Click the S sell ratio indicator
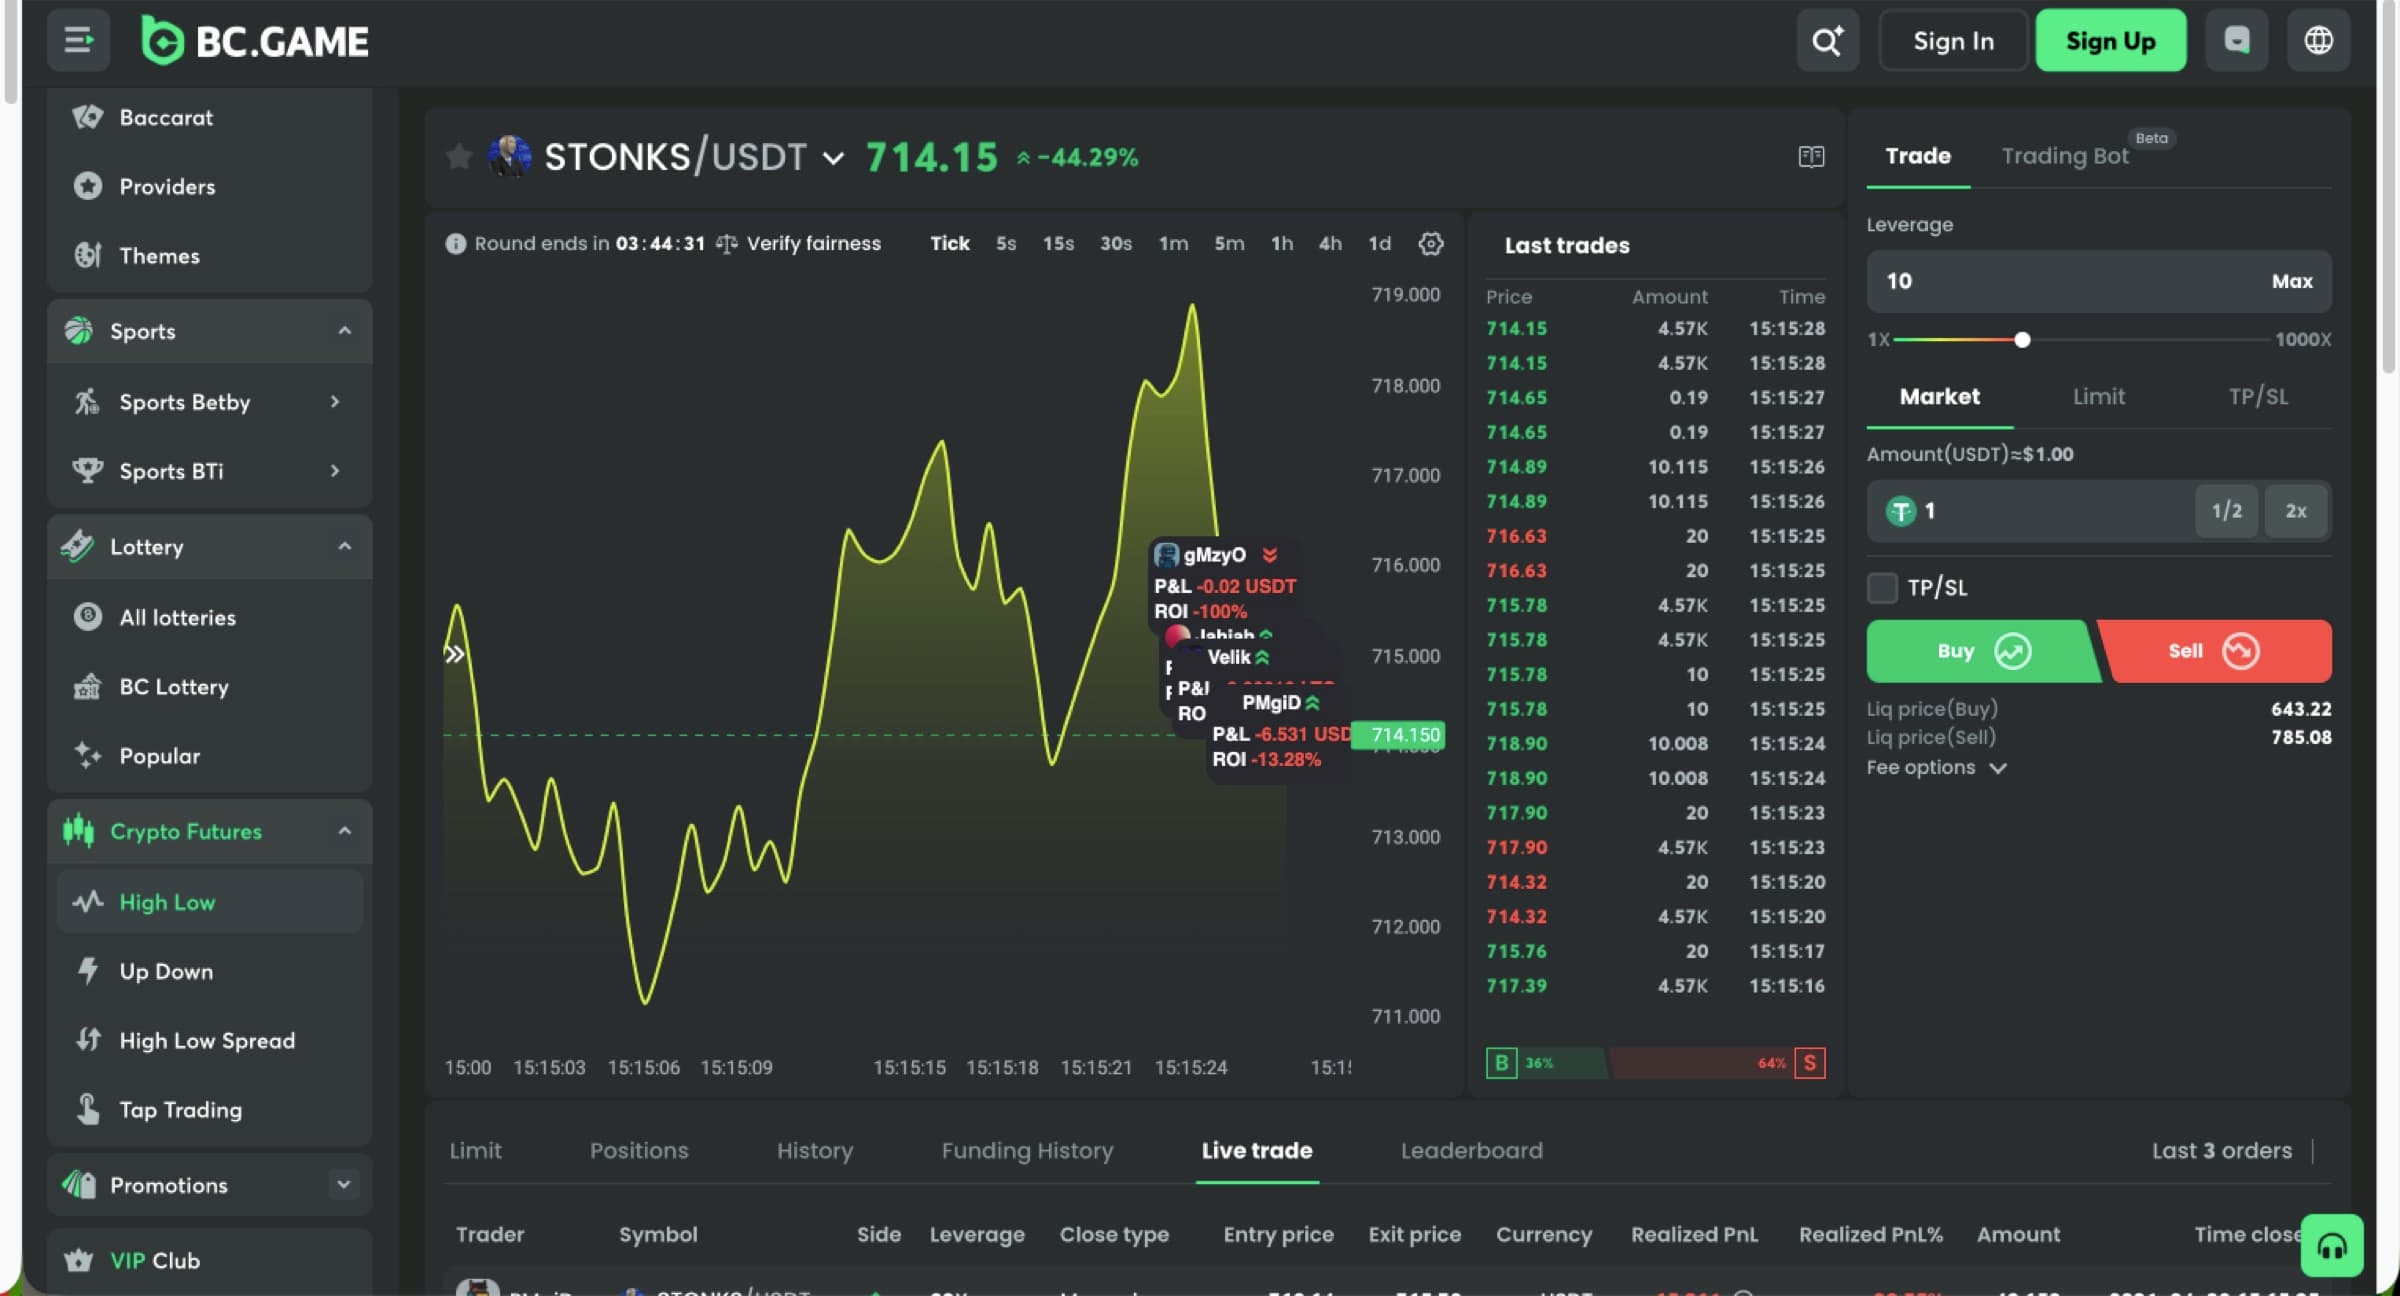This screenshot has width=2400, height=1296. click(1810, 1063)
